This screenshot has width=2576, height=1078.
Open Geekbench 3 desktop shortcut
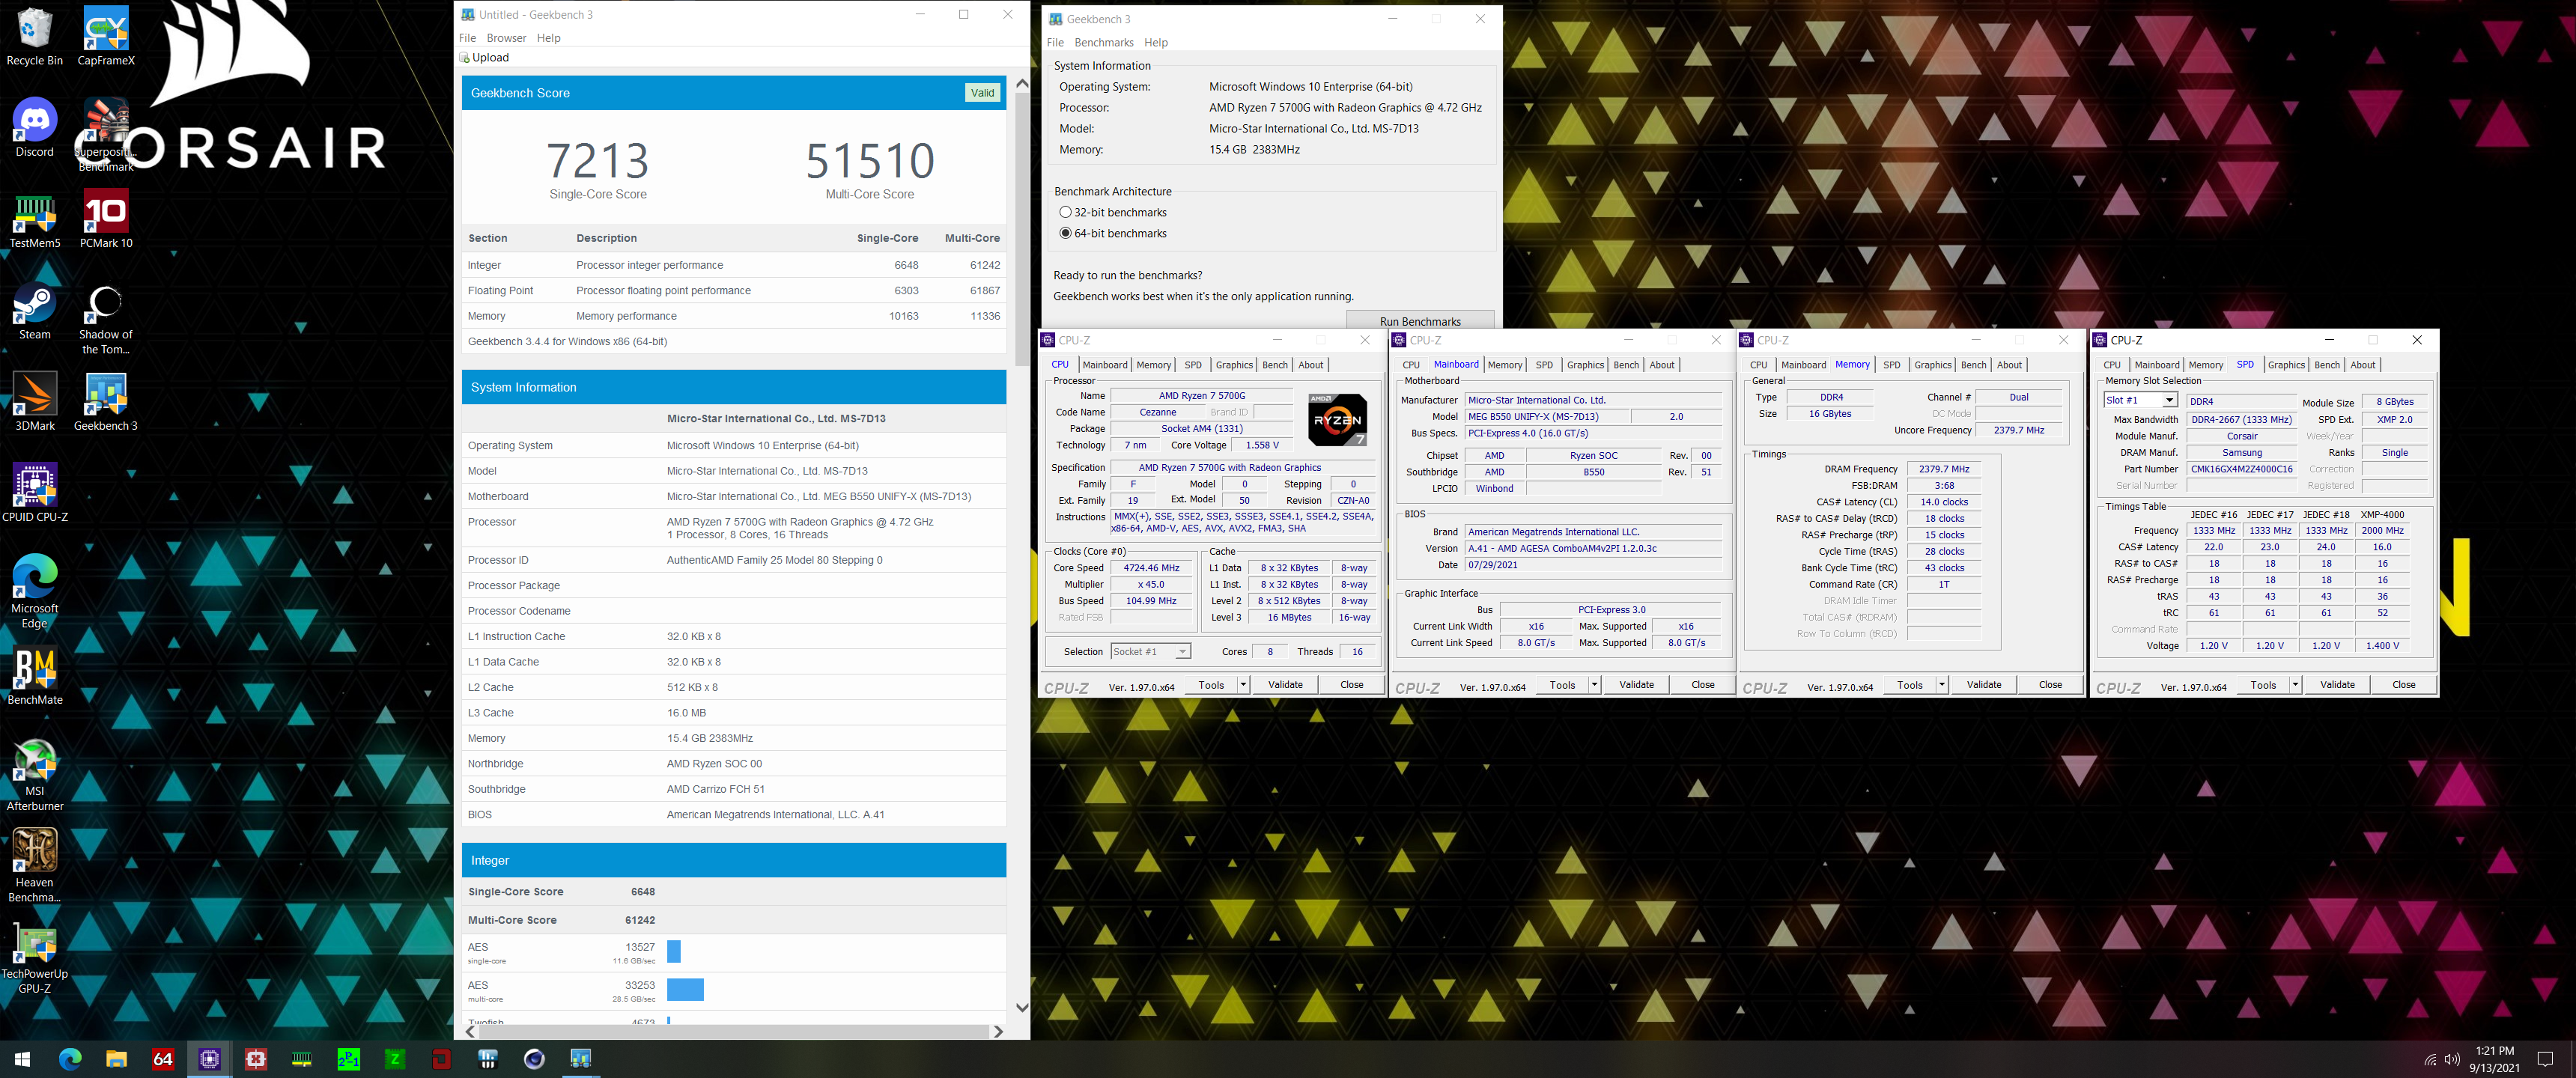point(106,402)
